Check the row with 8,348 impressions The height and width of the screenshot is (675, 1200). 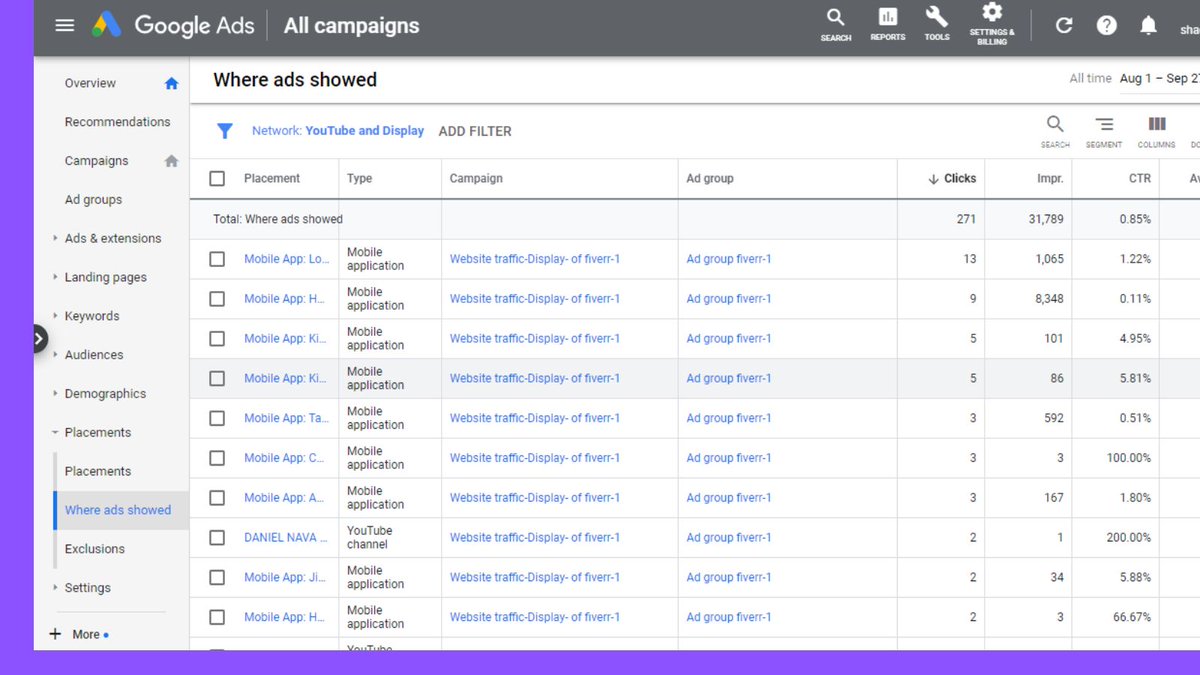click(x=217, y=299)
